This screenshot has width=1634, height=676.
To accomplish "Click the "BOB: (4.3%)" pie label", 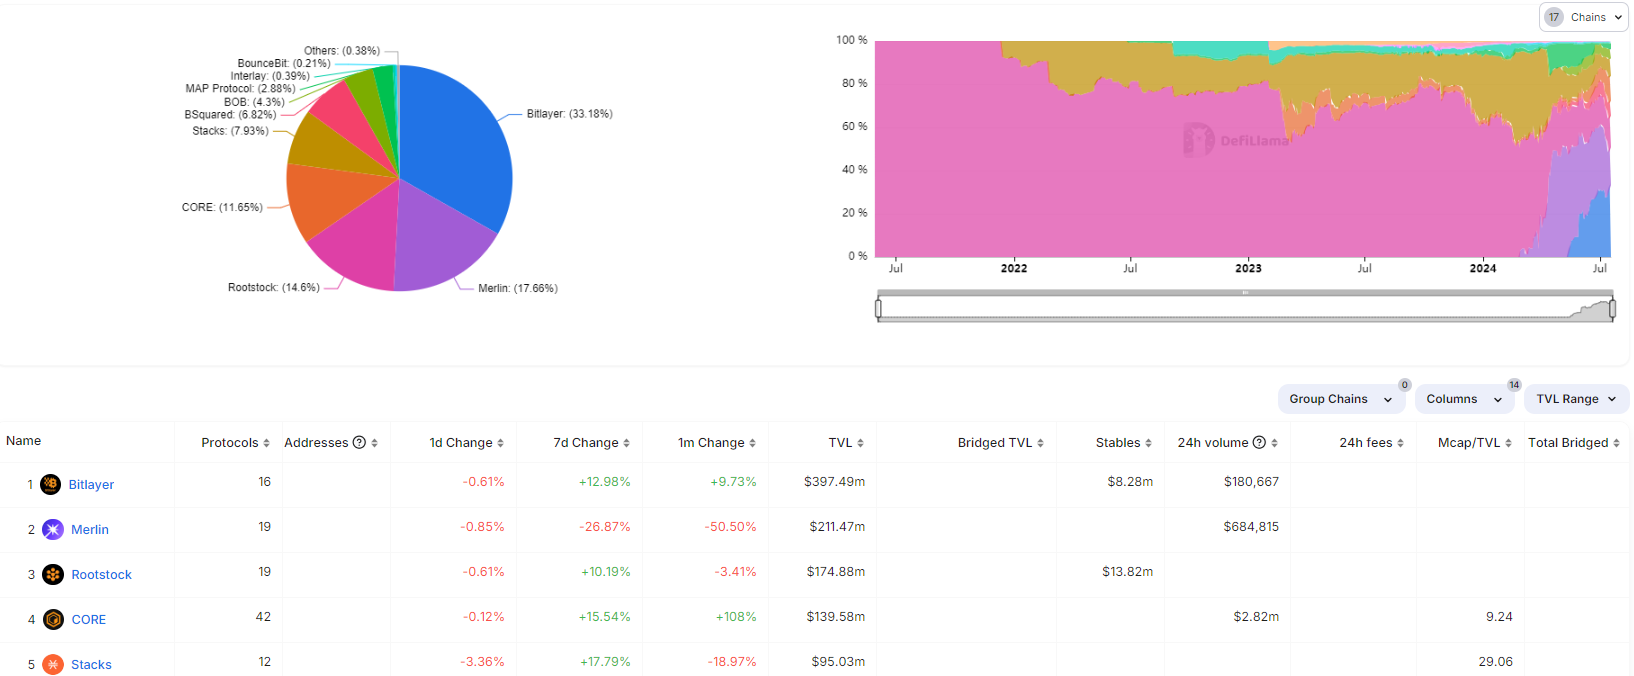I will point(254,102).
